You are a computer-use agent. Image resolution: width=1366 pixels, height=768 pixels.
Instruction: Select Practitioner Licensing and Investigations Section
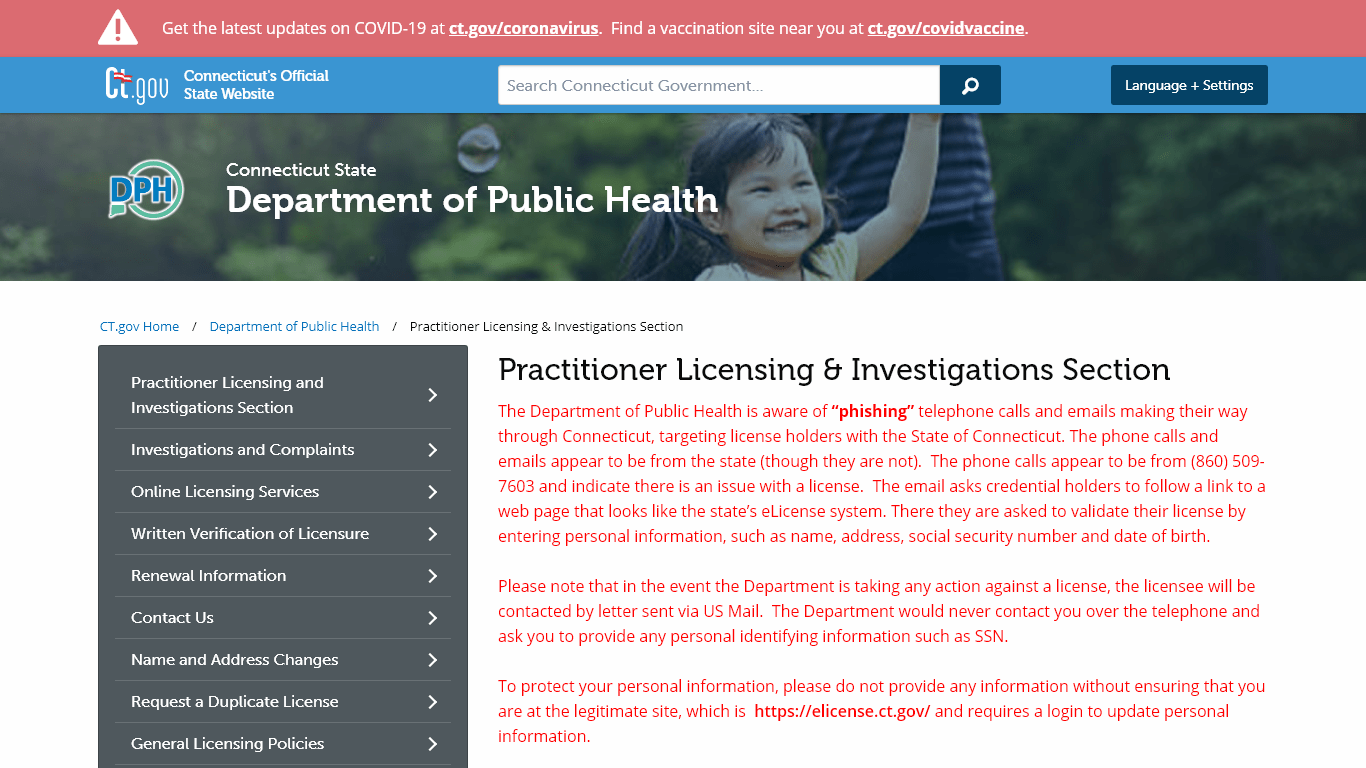227,394
